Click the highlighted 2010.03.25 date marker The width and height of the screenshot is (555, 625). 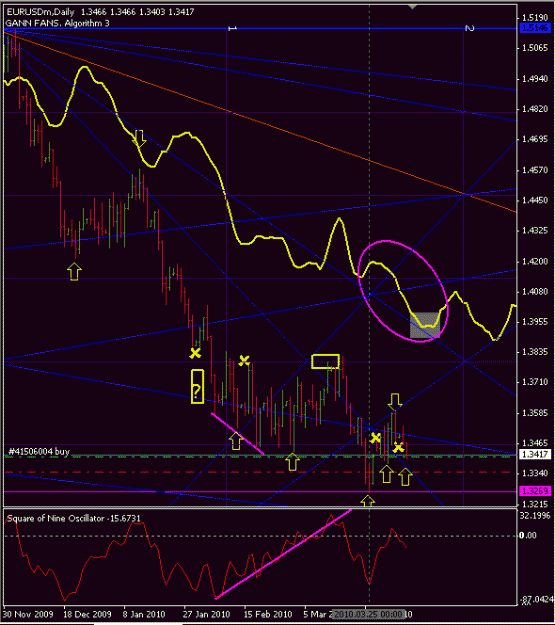click(369, 614)
